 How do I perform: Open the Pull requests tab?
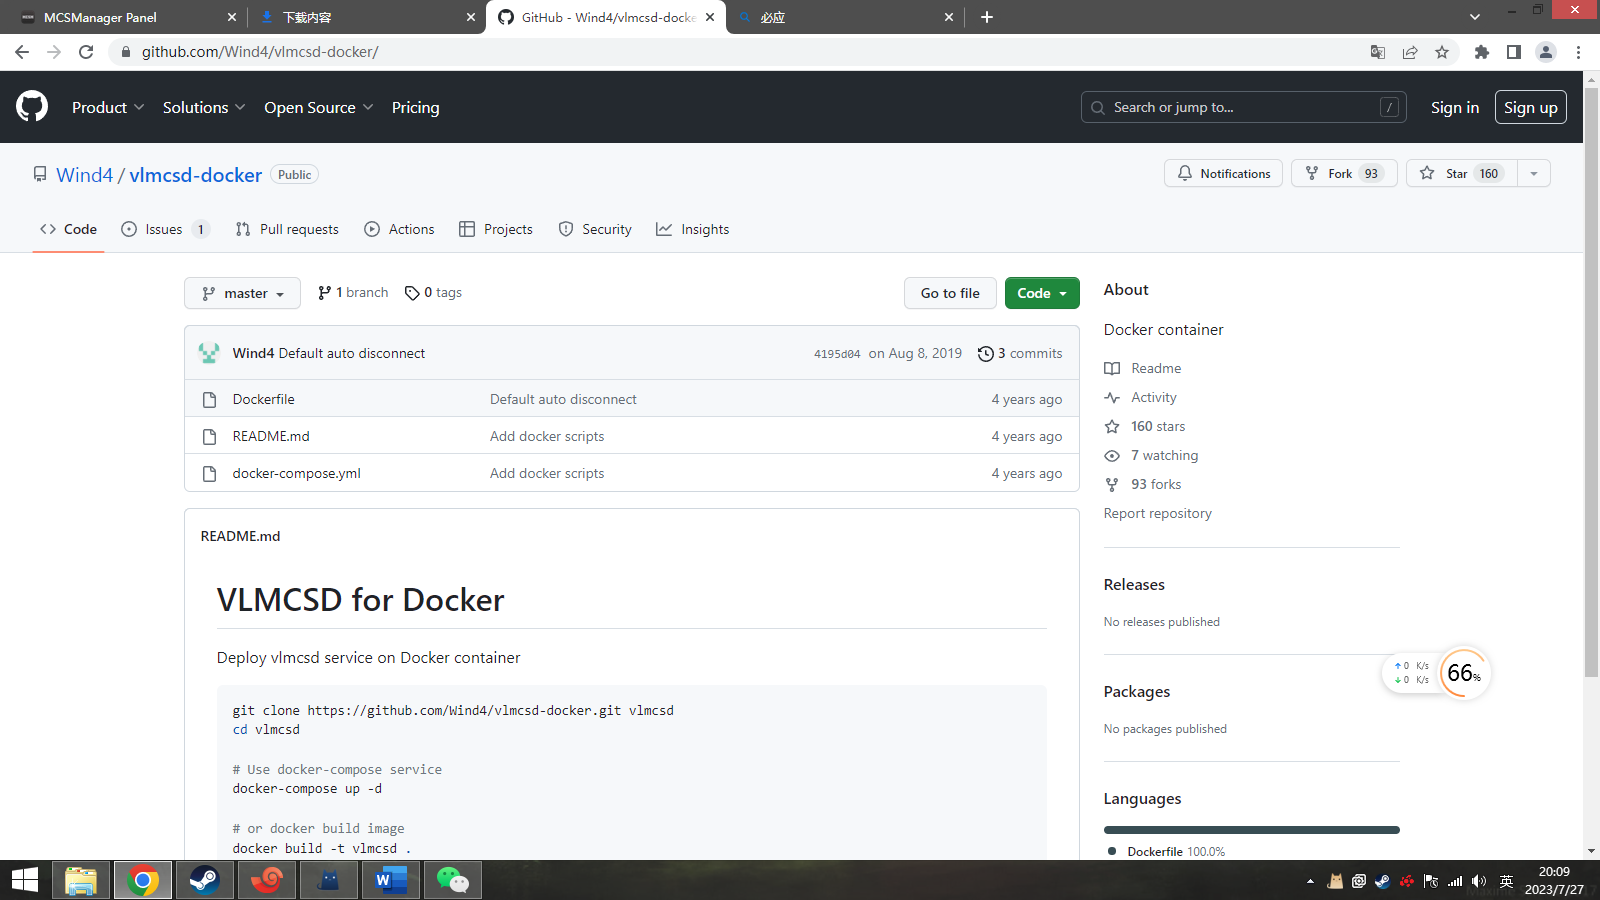[x=287, y=229]
